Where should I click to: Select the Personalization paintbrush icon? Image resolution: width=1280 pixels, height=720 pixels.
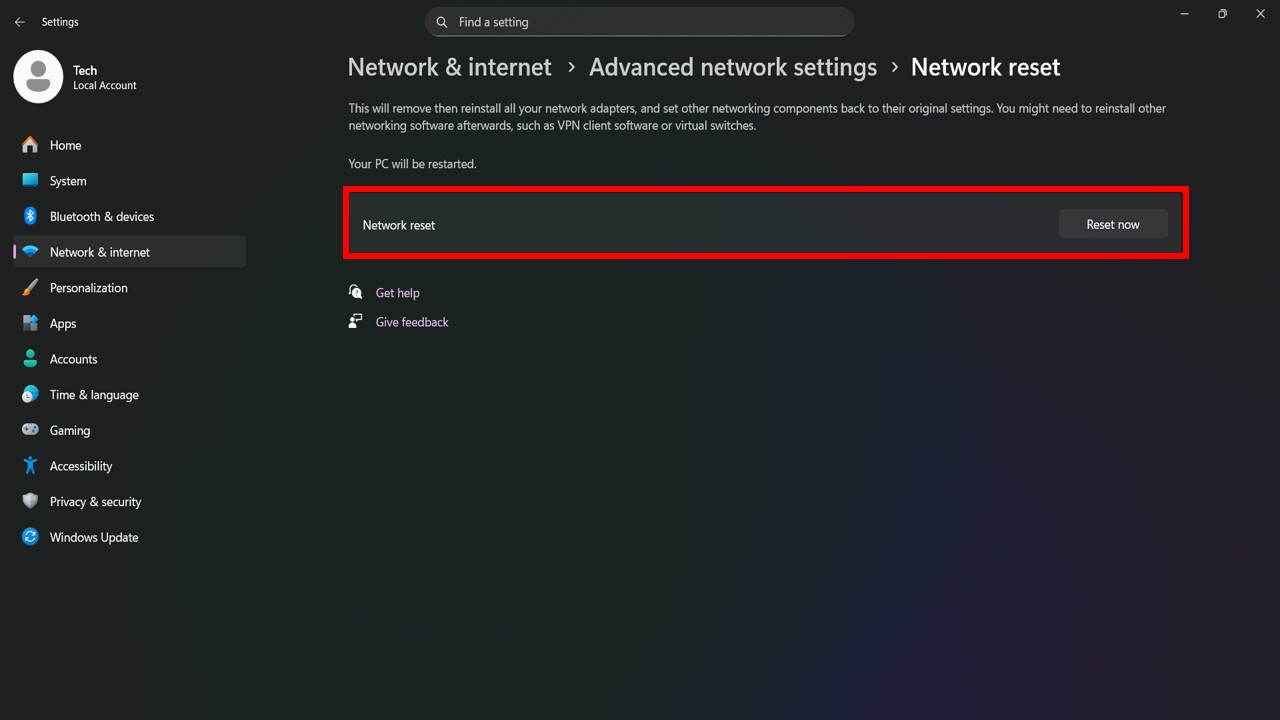pyautogui.click(x=30, y=288)
